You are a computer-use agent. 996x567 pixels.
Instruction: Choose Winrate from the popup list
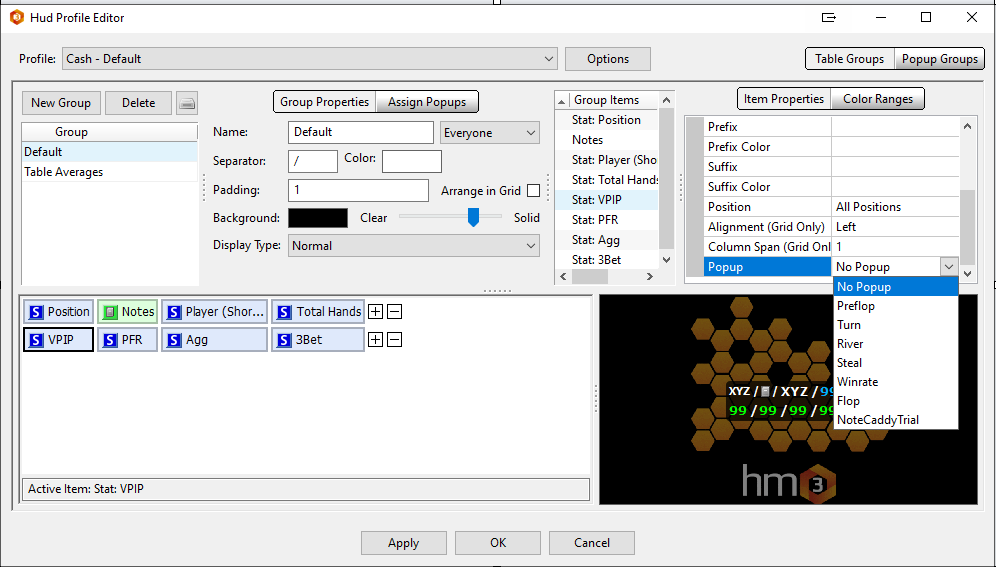895,382
